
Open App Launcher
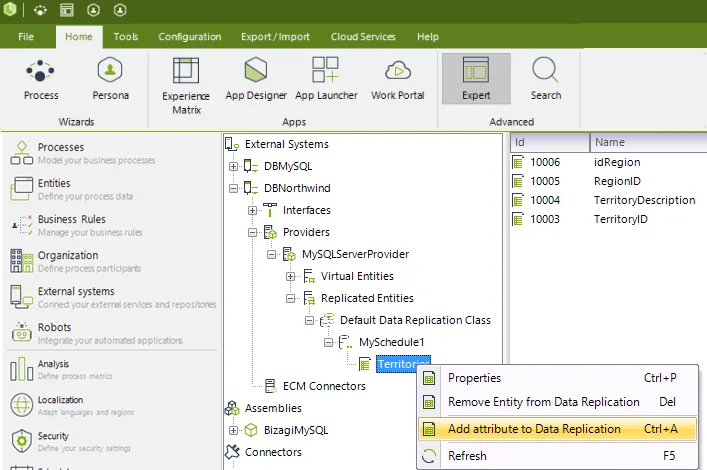[326, 79]
